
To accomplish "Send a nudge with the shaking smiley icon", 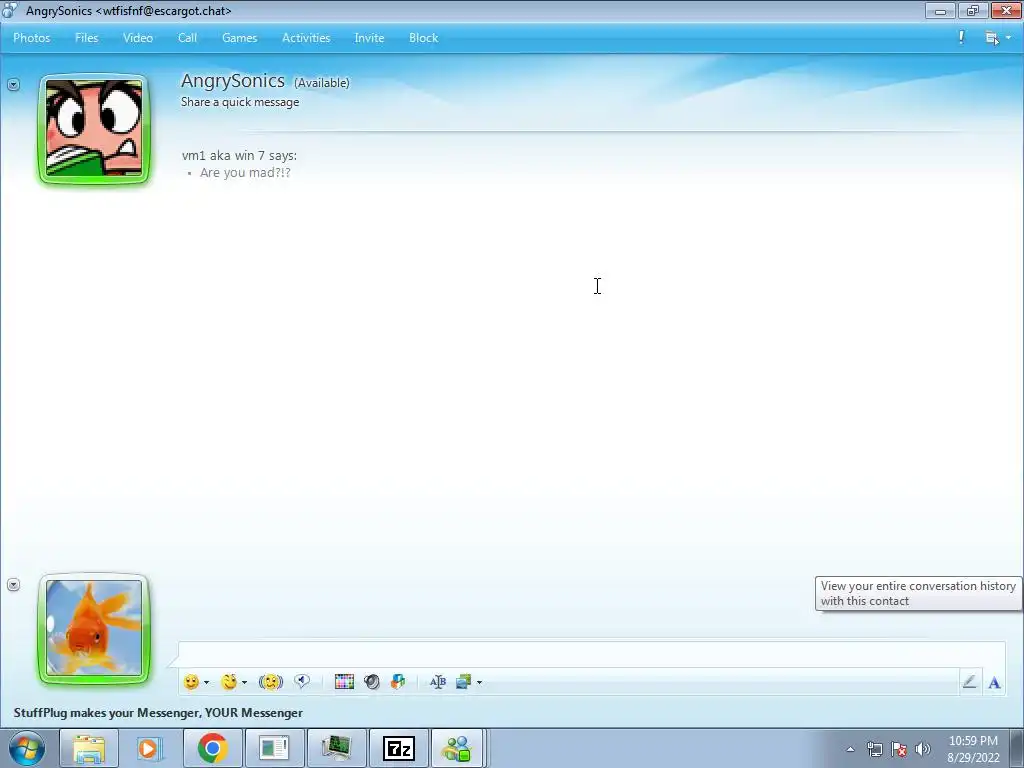I will 271,682.
